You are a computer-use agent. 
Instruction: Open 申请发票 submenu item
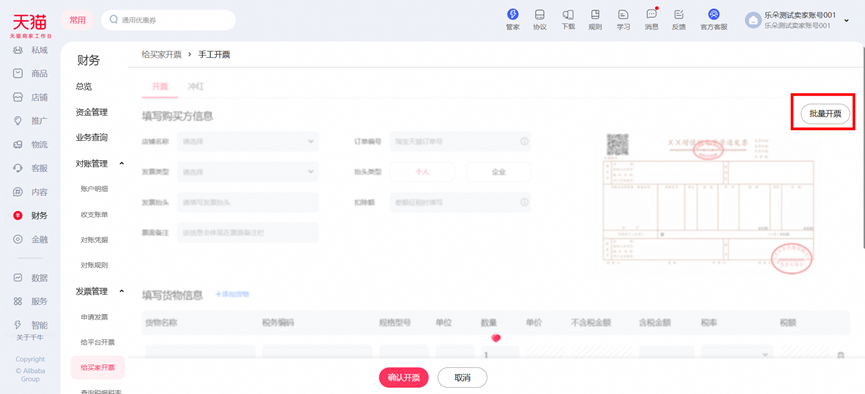[x=94, y=317]
